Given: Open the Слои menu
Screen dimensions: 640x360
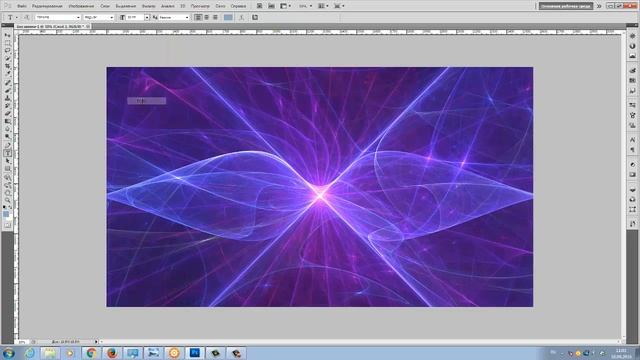Looking at the screenshot, I should (105, 6).
